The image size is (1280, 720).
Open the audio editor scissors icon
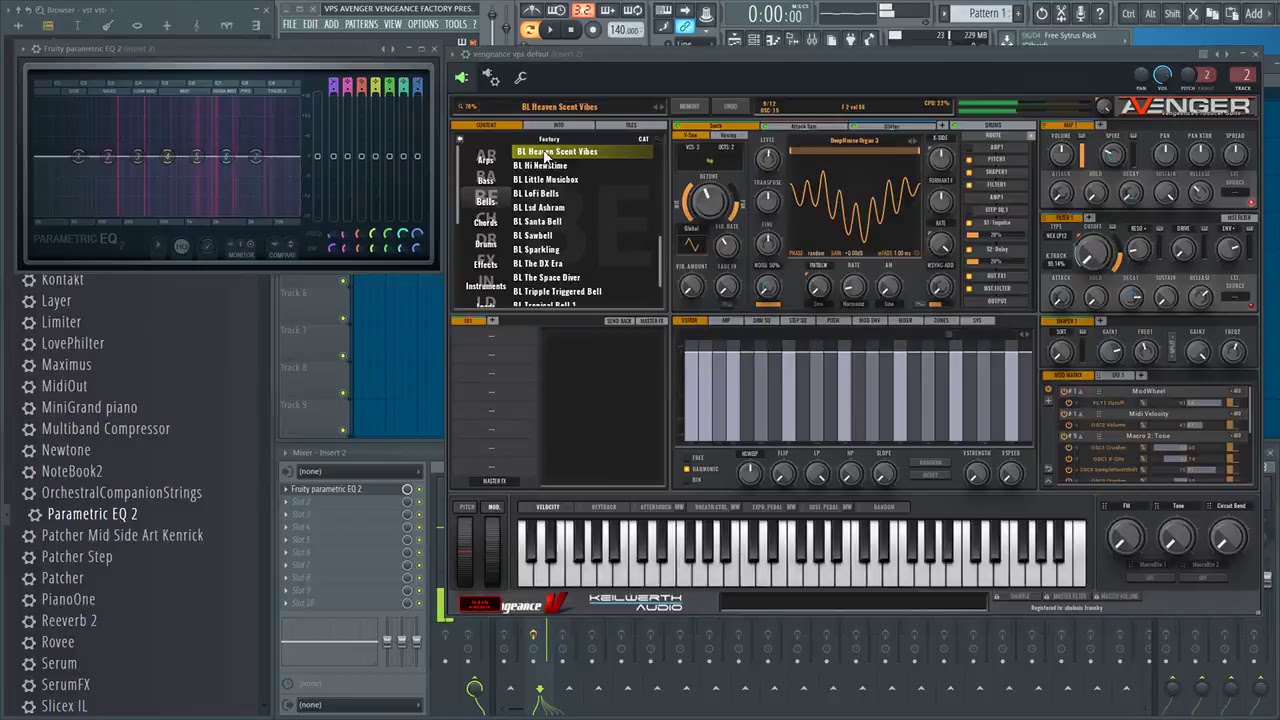pos(1061,13)
